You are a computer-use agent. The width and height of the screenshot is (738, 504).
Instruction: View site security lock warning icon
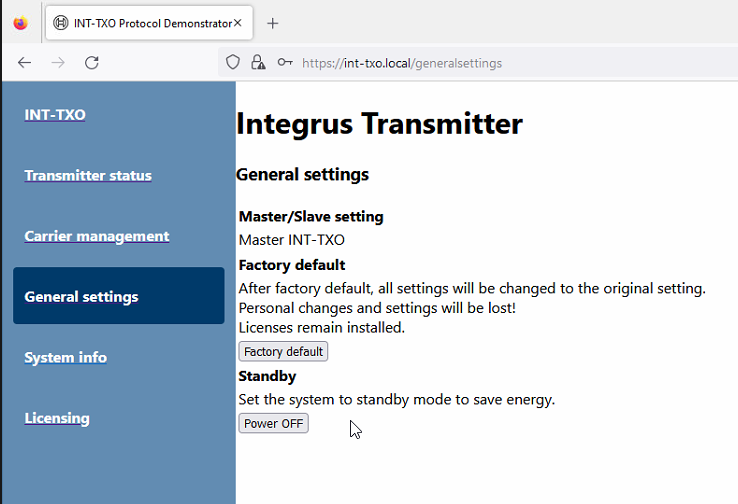[x=257, y=62]
